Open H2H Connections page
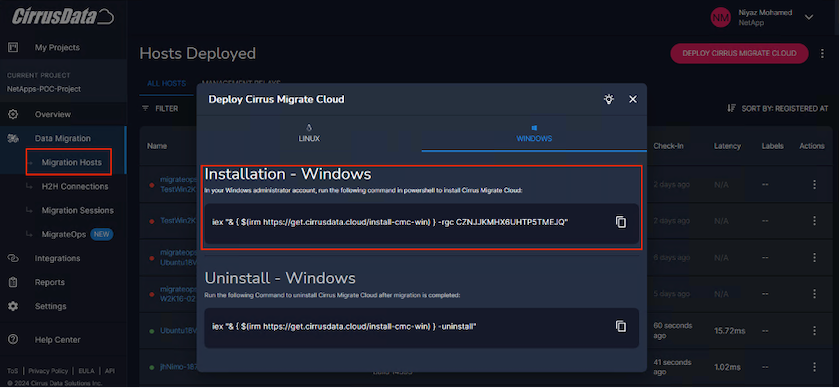 point(75,186)
